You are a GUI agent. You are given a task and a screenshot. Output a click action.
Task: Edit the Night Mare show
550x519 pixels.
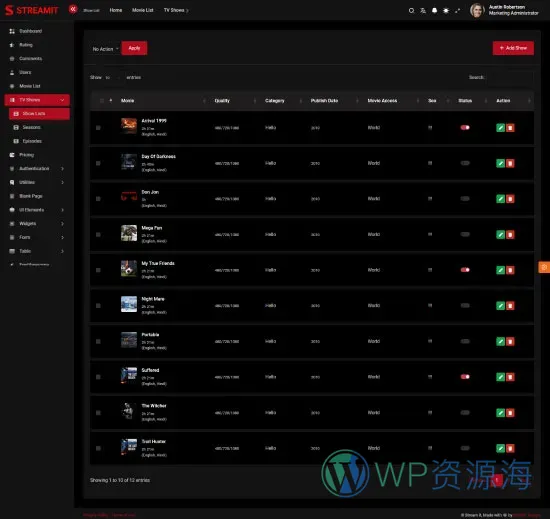tap(501, 306)
